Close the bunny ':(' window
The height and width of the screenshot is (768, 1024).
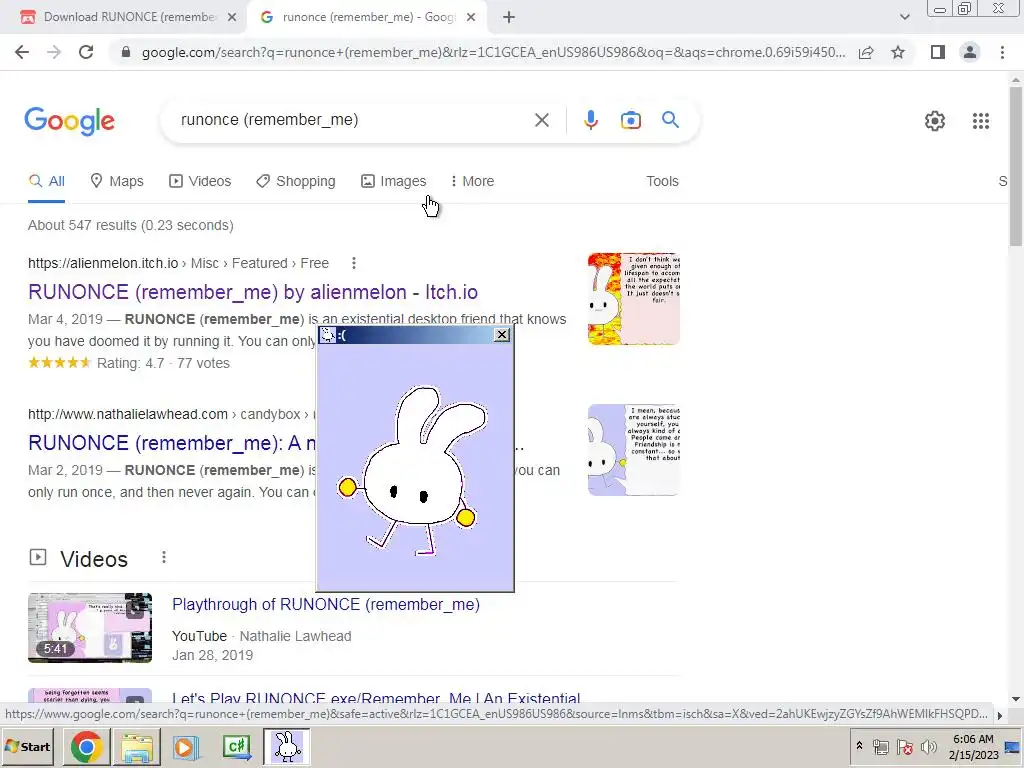tap(502, 334)
